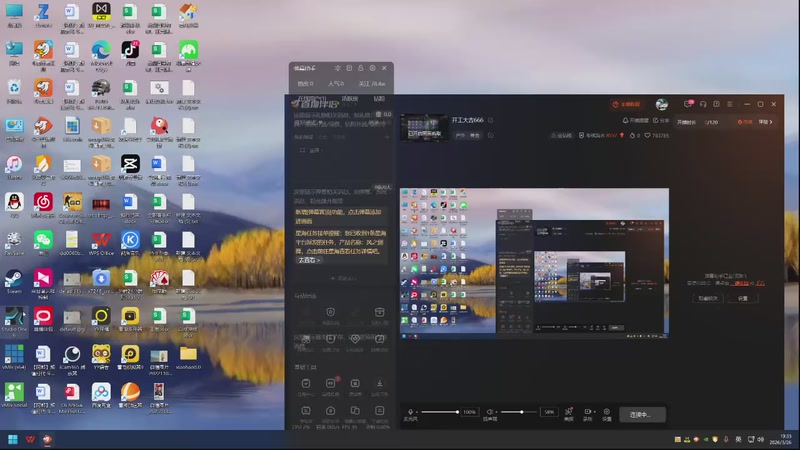
Task: Expand the dropdown arrow above the checkbox
Action: click(x=387, y=137)
